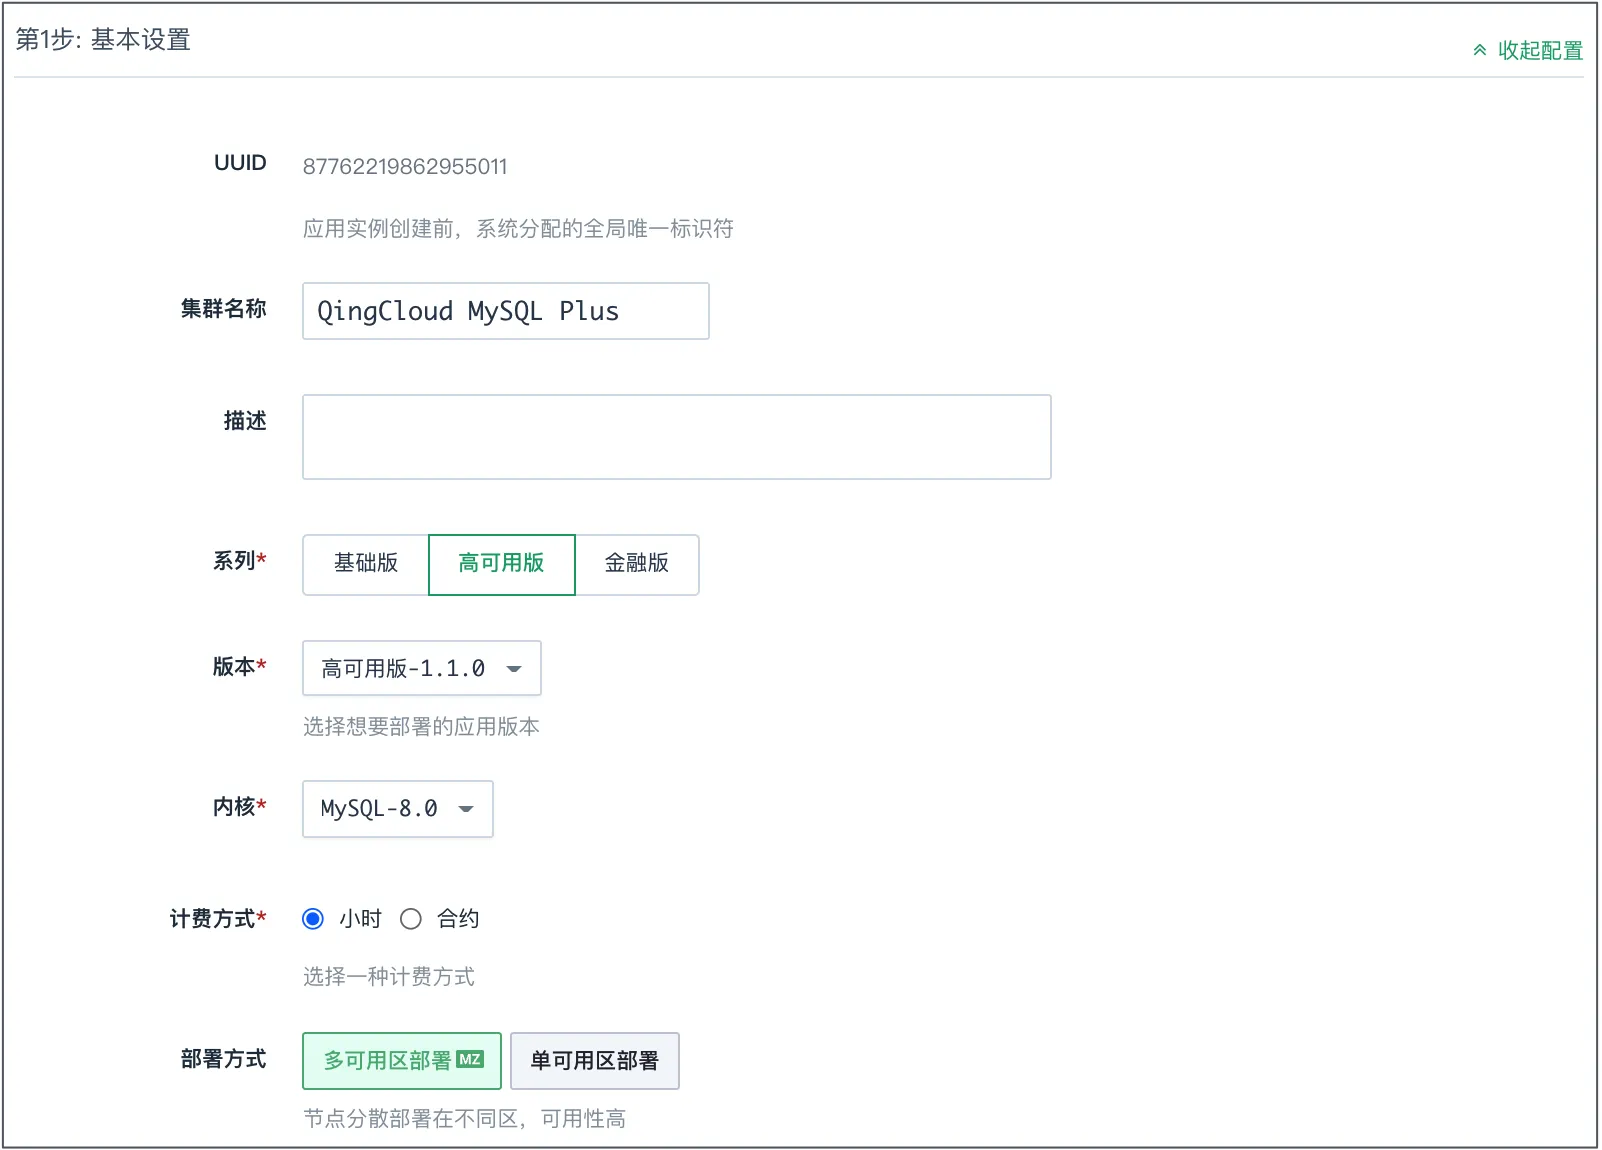Select the 基础版 series option
The width and height of the screenshot is (1602, 1150).
tap(366, 564)
